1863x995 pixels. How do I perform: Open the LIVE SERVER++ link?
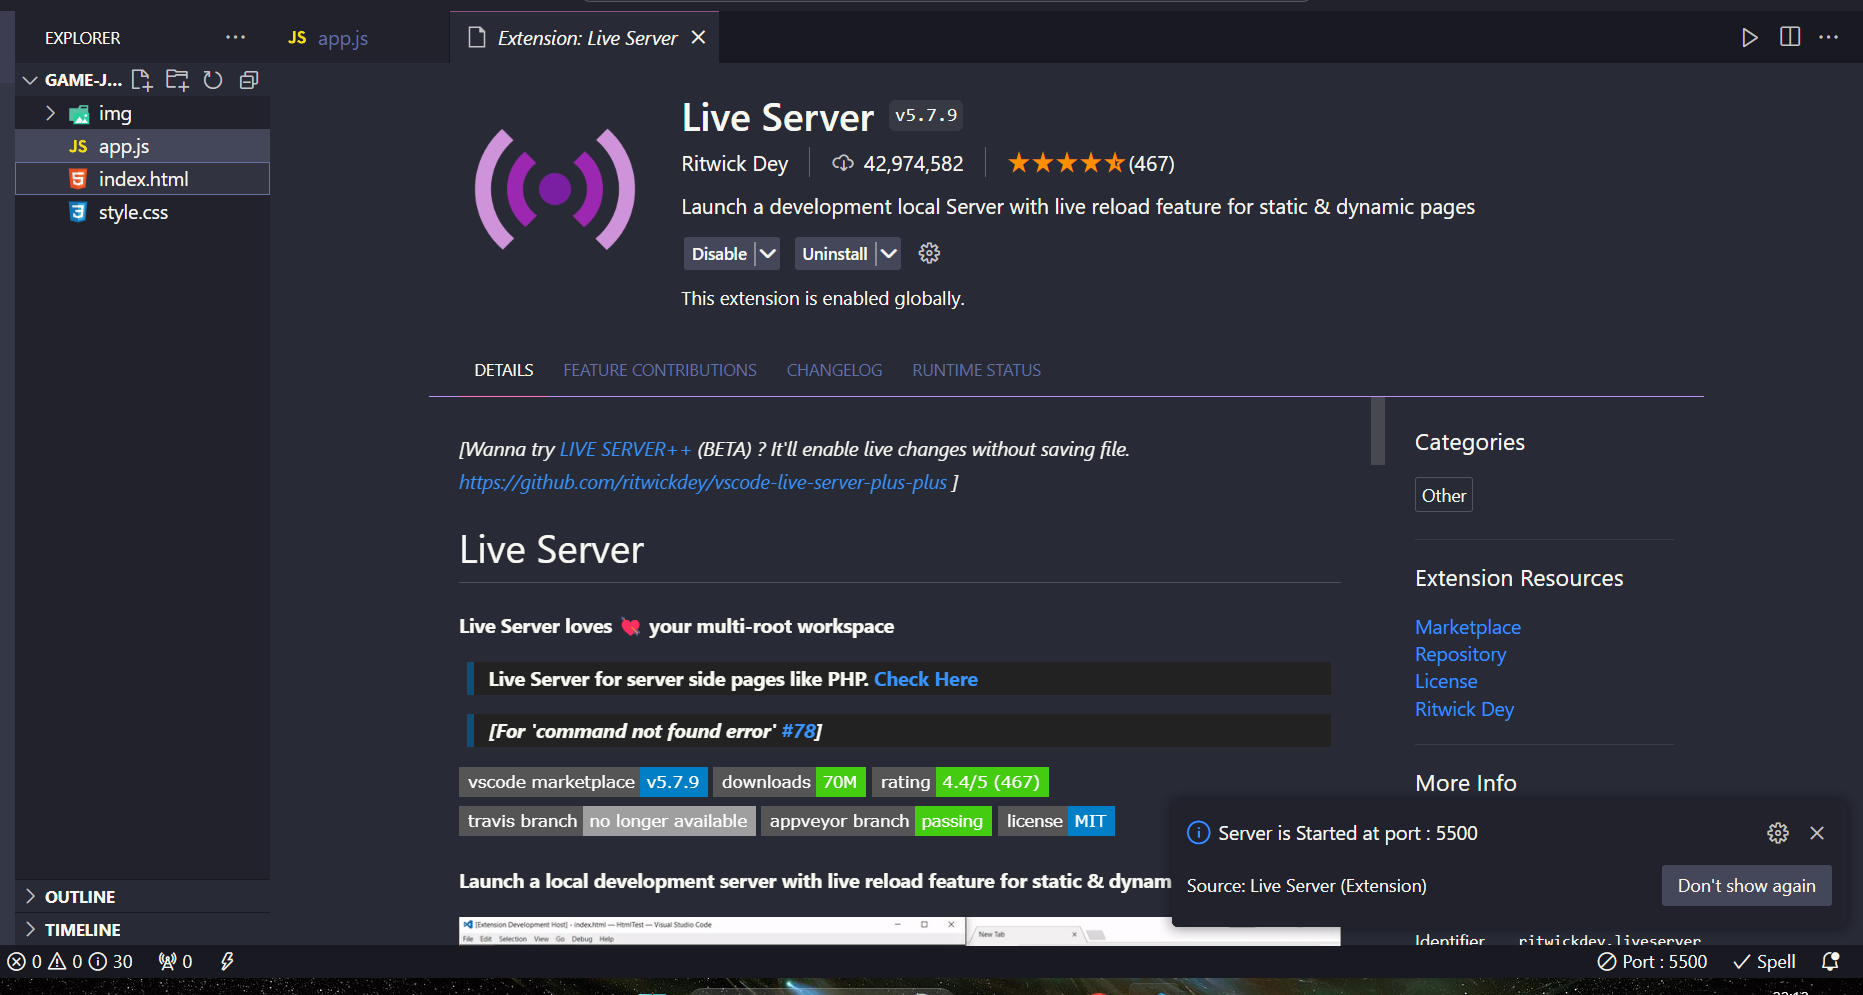tap(625, 449)
